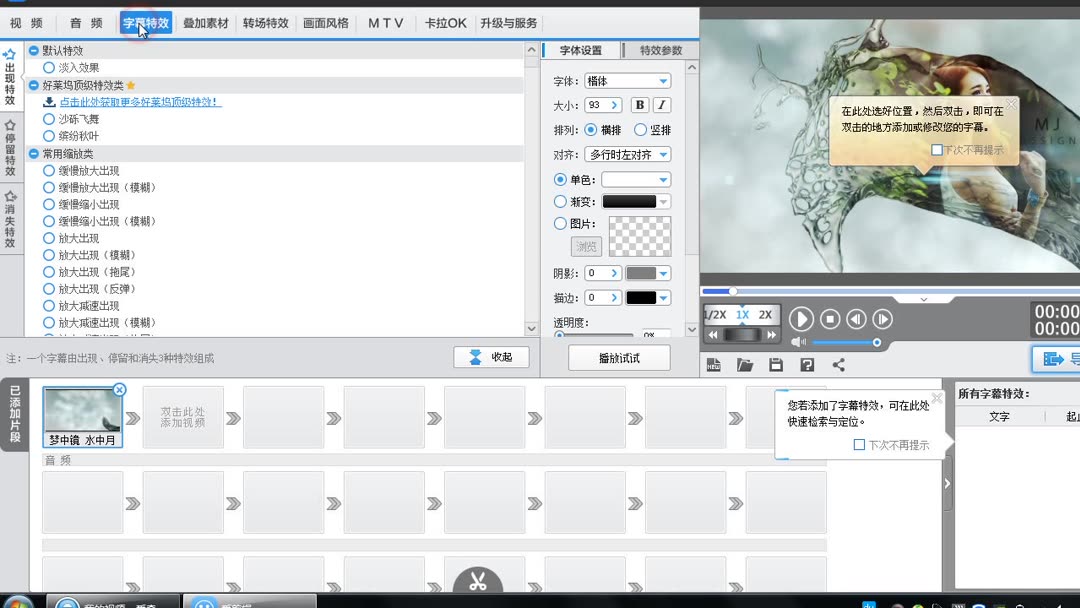Screen dimensions: 1080x608
Task: Open a project via the folder icon
Action: [744, 364]
